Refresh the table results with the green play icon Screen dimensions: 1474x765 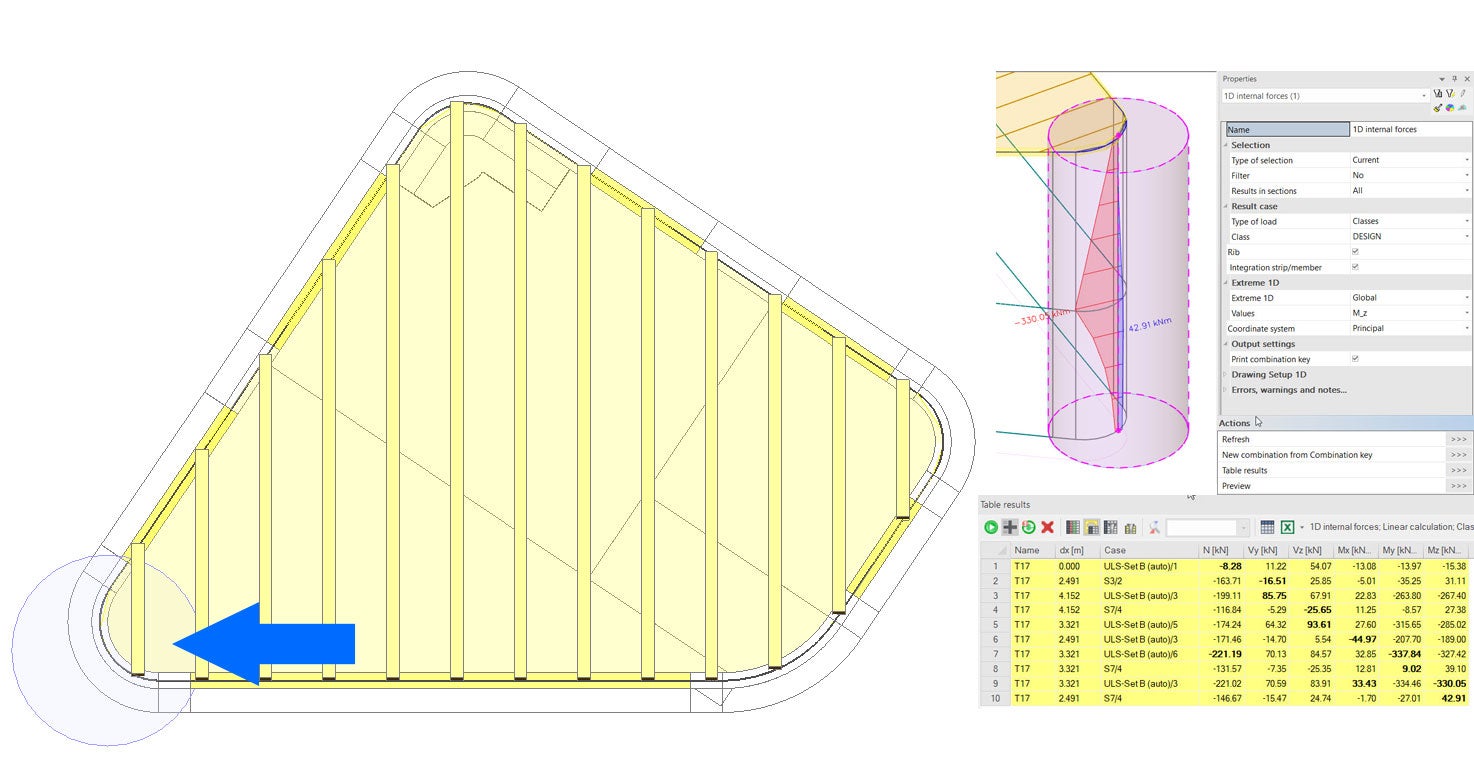(x=992, y=527)
